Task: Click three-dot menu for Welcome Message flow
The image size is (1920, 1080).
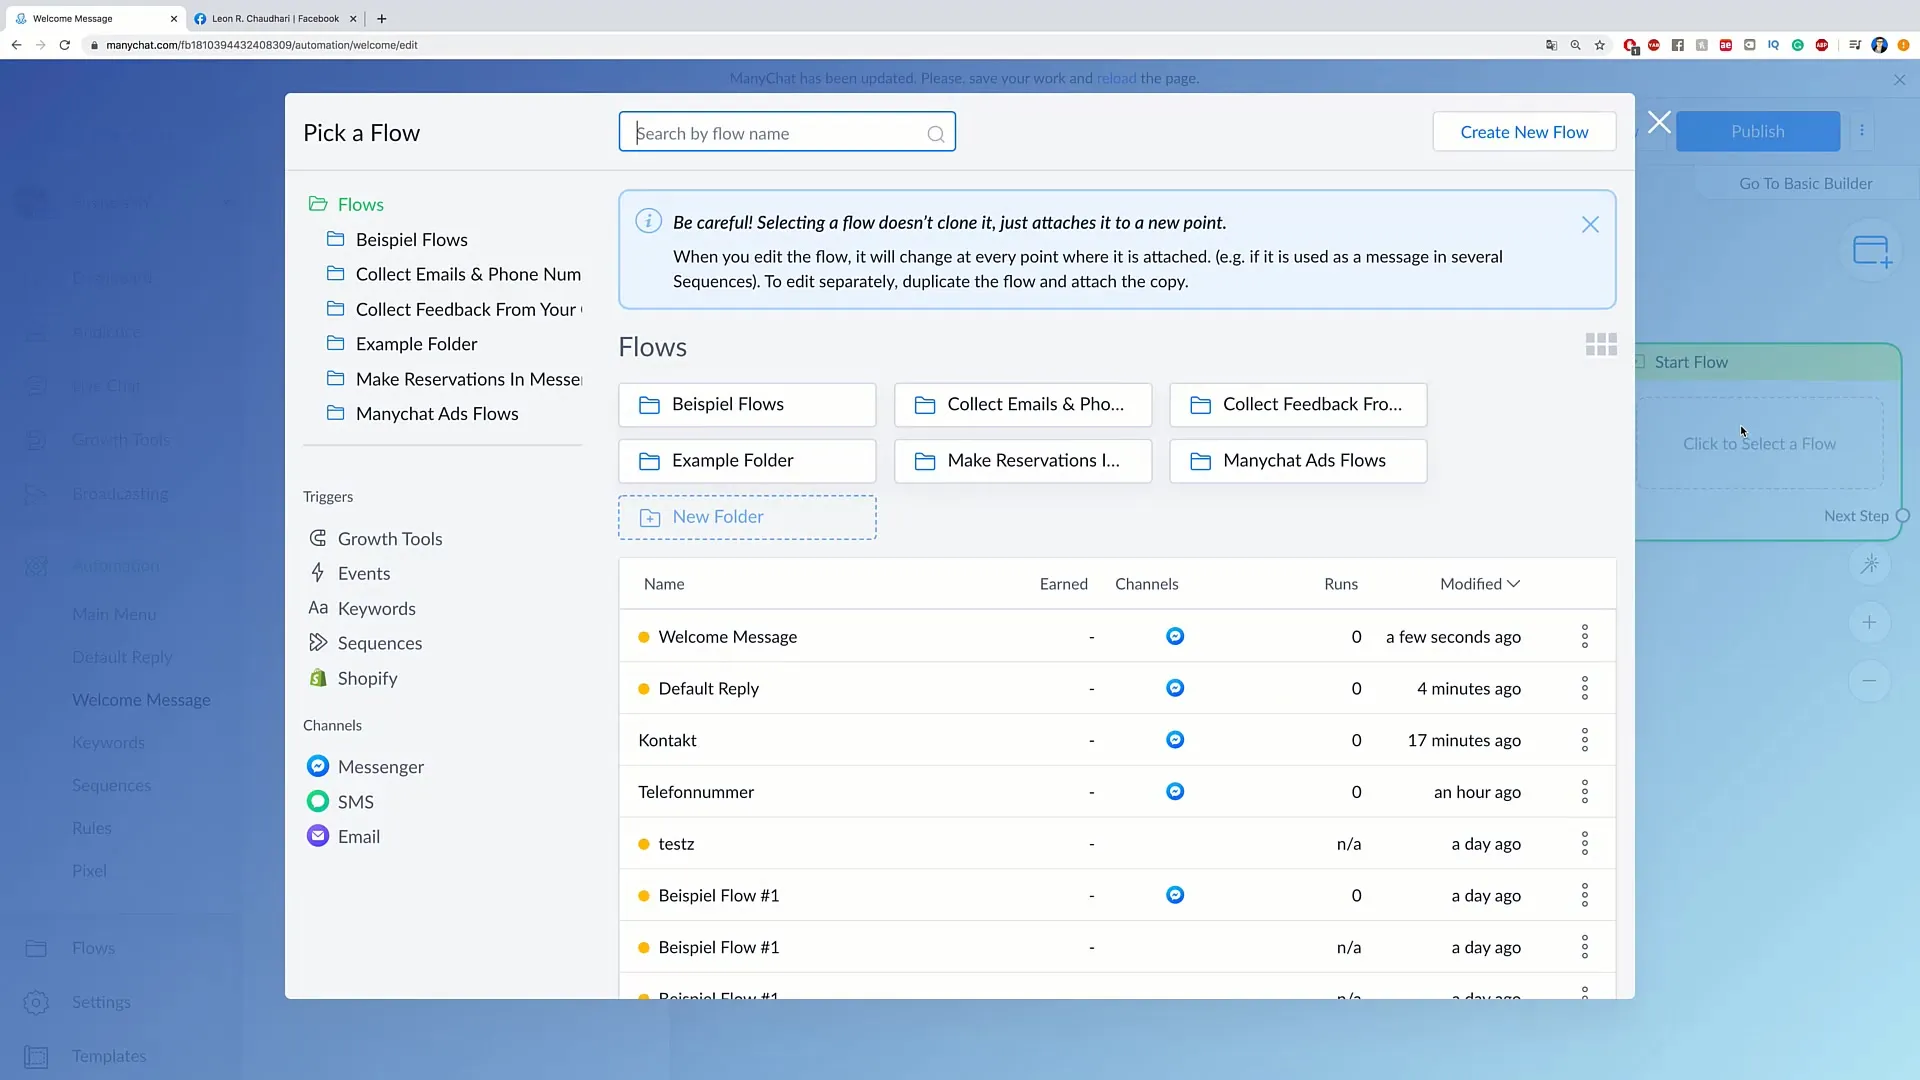Action: tap(1584, 636)
